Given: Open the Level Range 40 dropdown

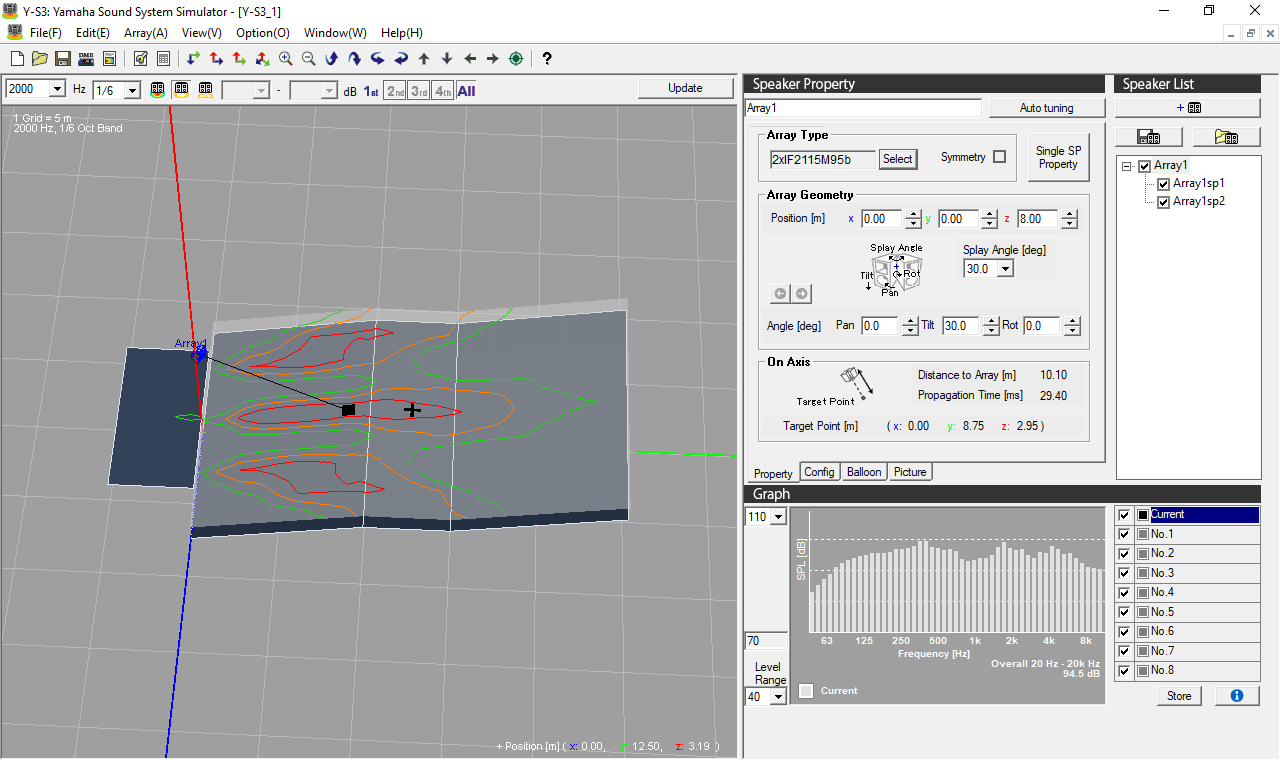Looking at the screenshot, I should coord(779,697).
